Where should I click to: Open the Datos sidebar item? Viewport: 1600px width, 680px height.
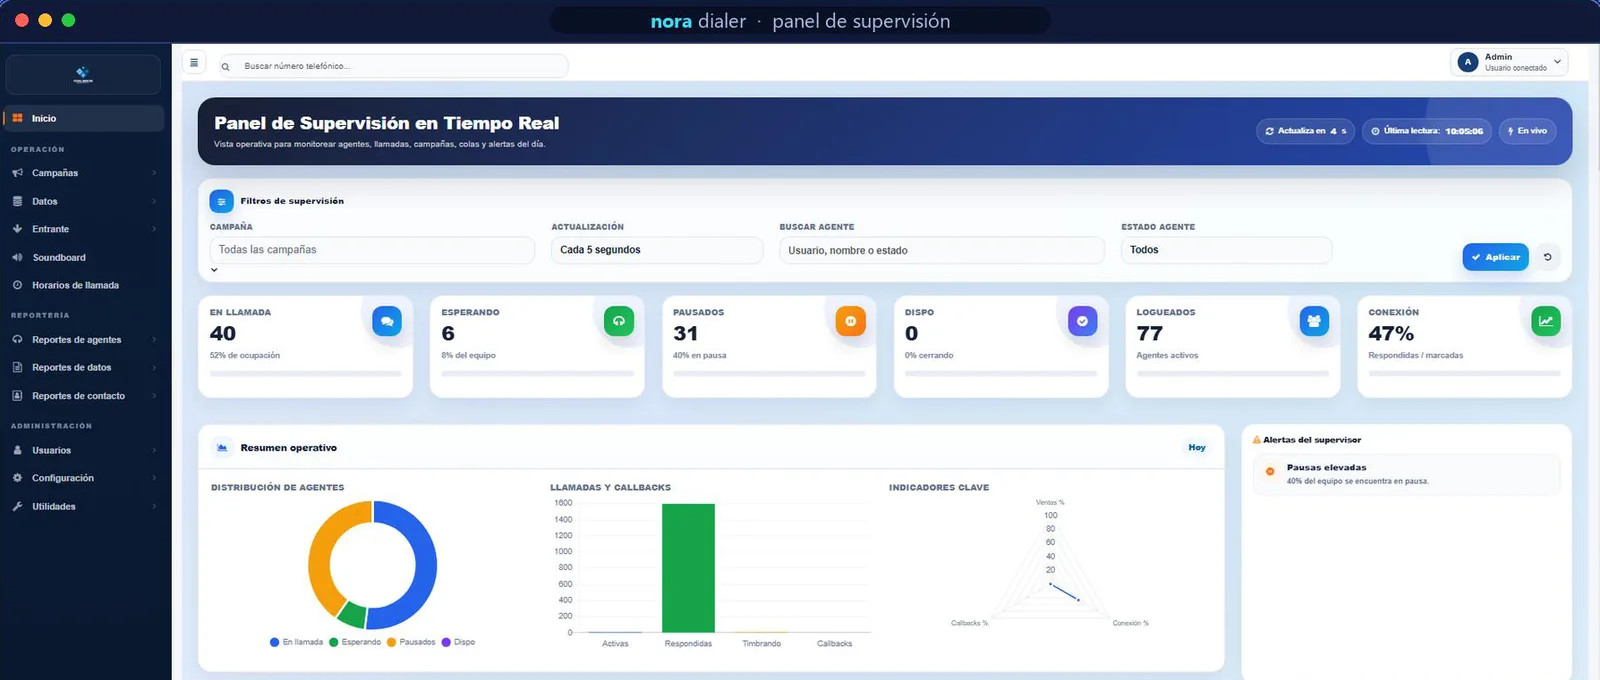tap(84, 201)
